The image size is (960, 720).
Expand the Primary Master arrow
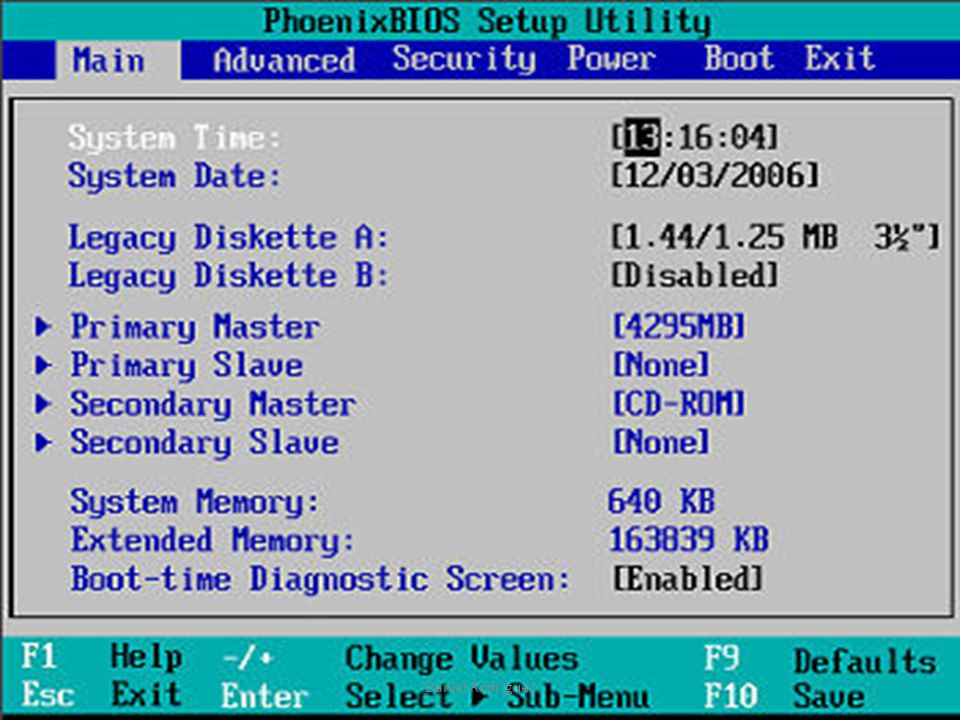43,327
